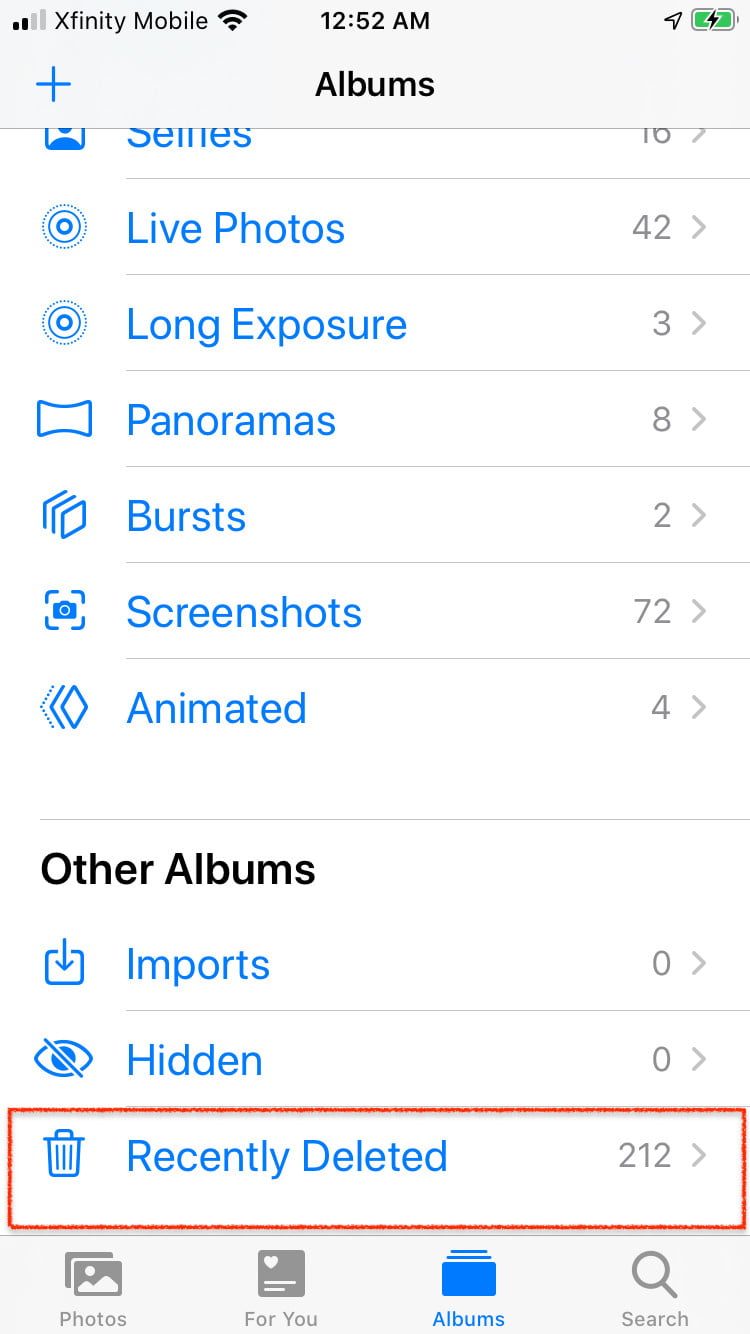This screenshot has width=750, height=1334.
Task: Tap the Live Photos concentric circles icon
Action: [x=65, y=228]
